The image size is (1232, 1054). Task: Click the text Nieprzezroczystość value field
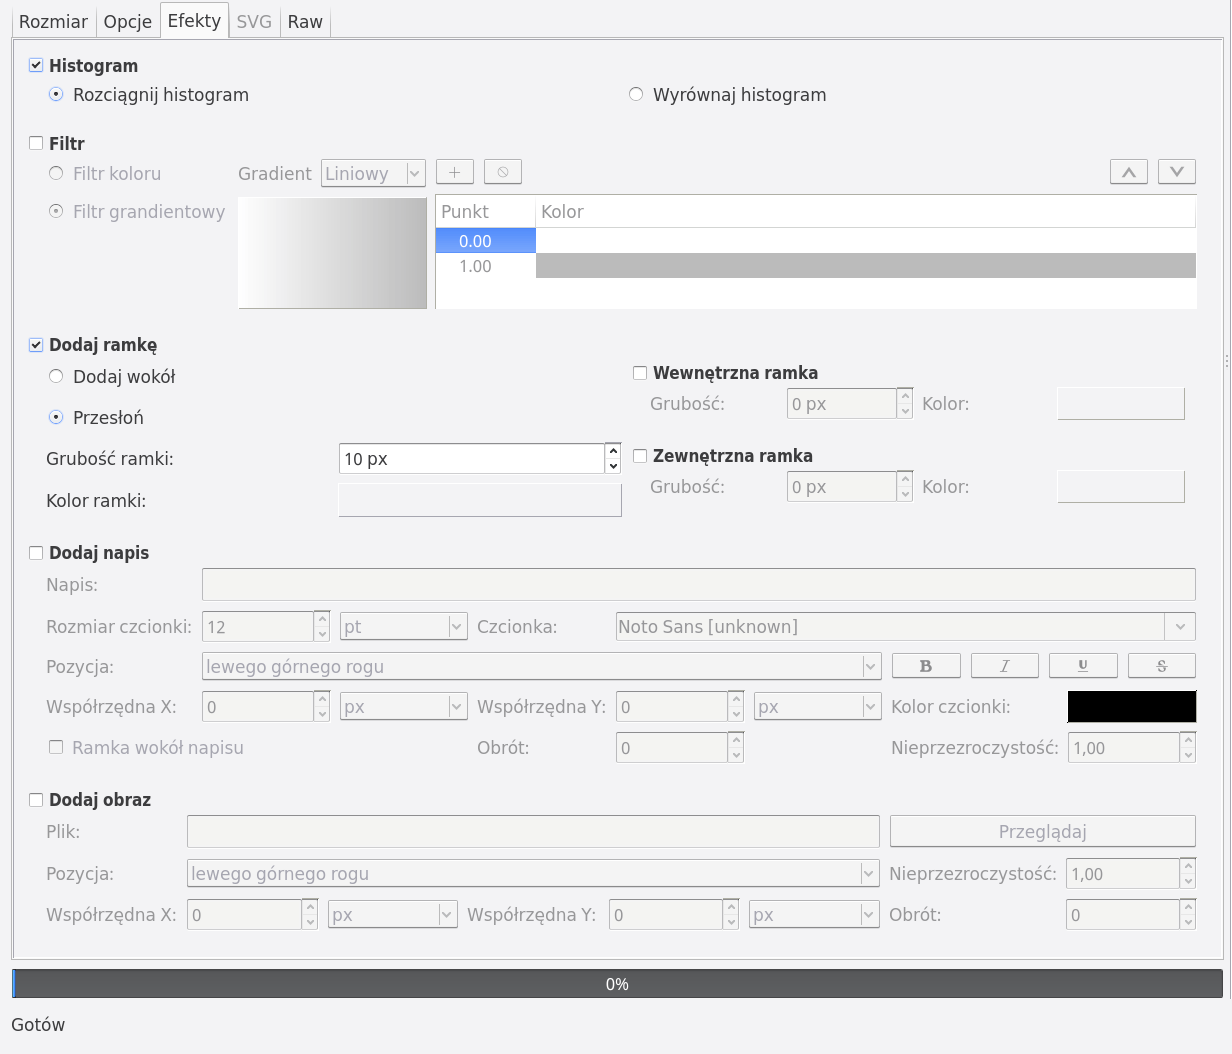(1124, 748)
